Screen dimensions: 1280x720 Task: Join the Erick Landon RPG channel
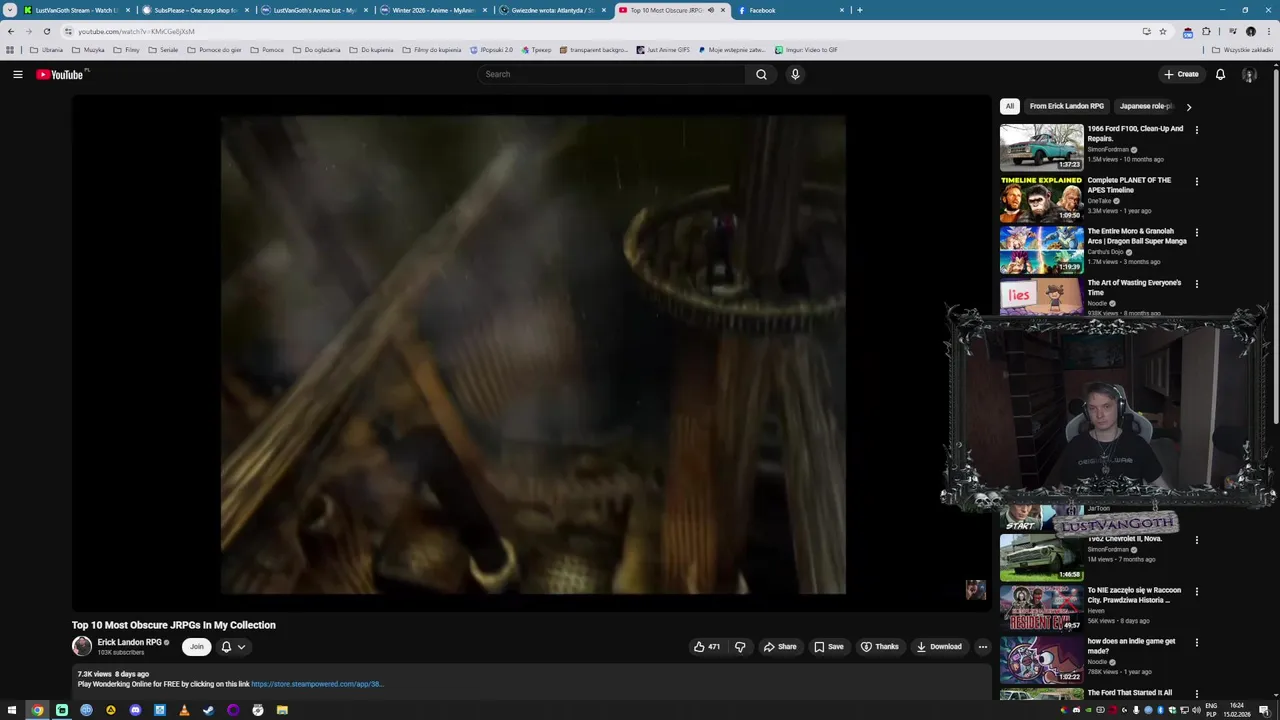pyautogui.click(x=197, y=647)
